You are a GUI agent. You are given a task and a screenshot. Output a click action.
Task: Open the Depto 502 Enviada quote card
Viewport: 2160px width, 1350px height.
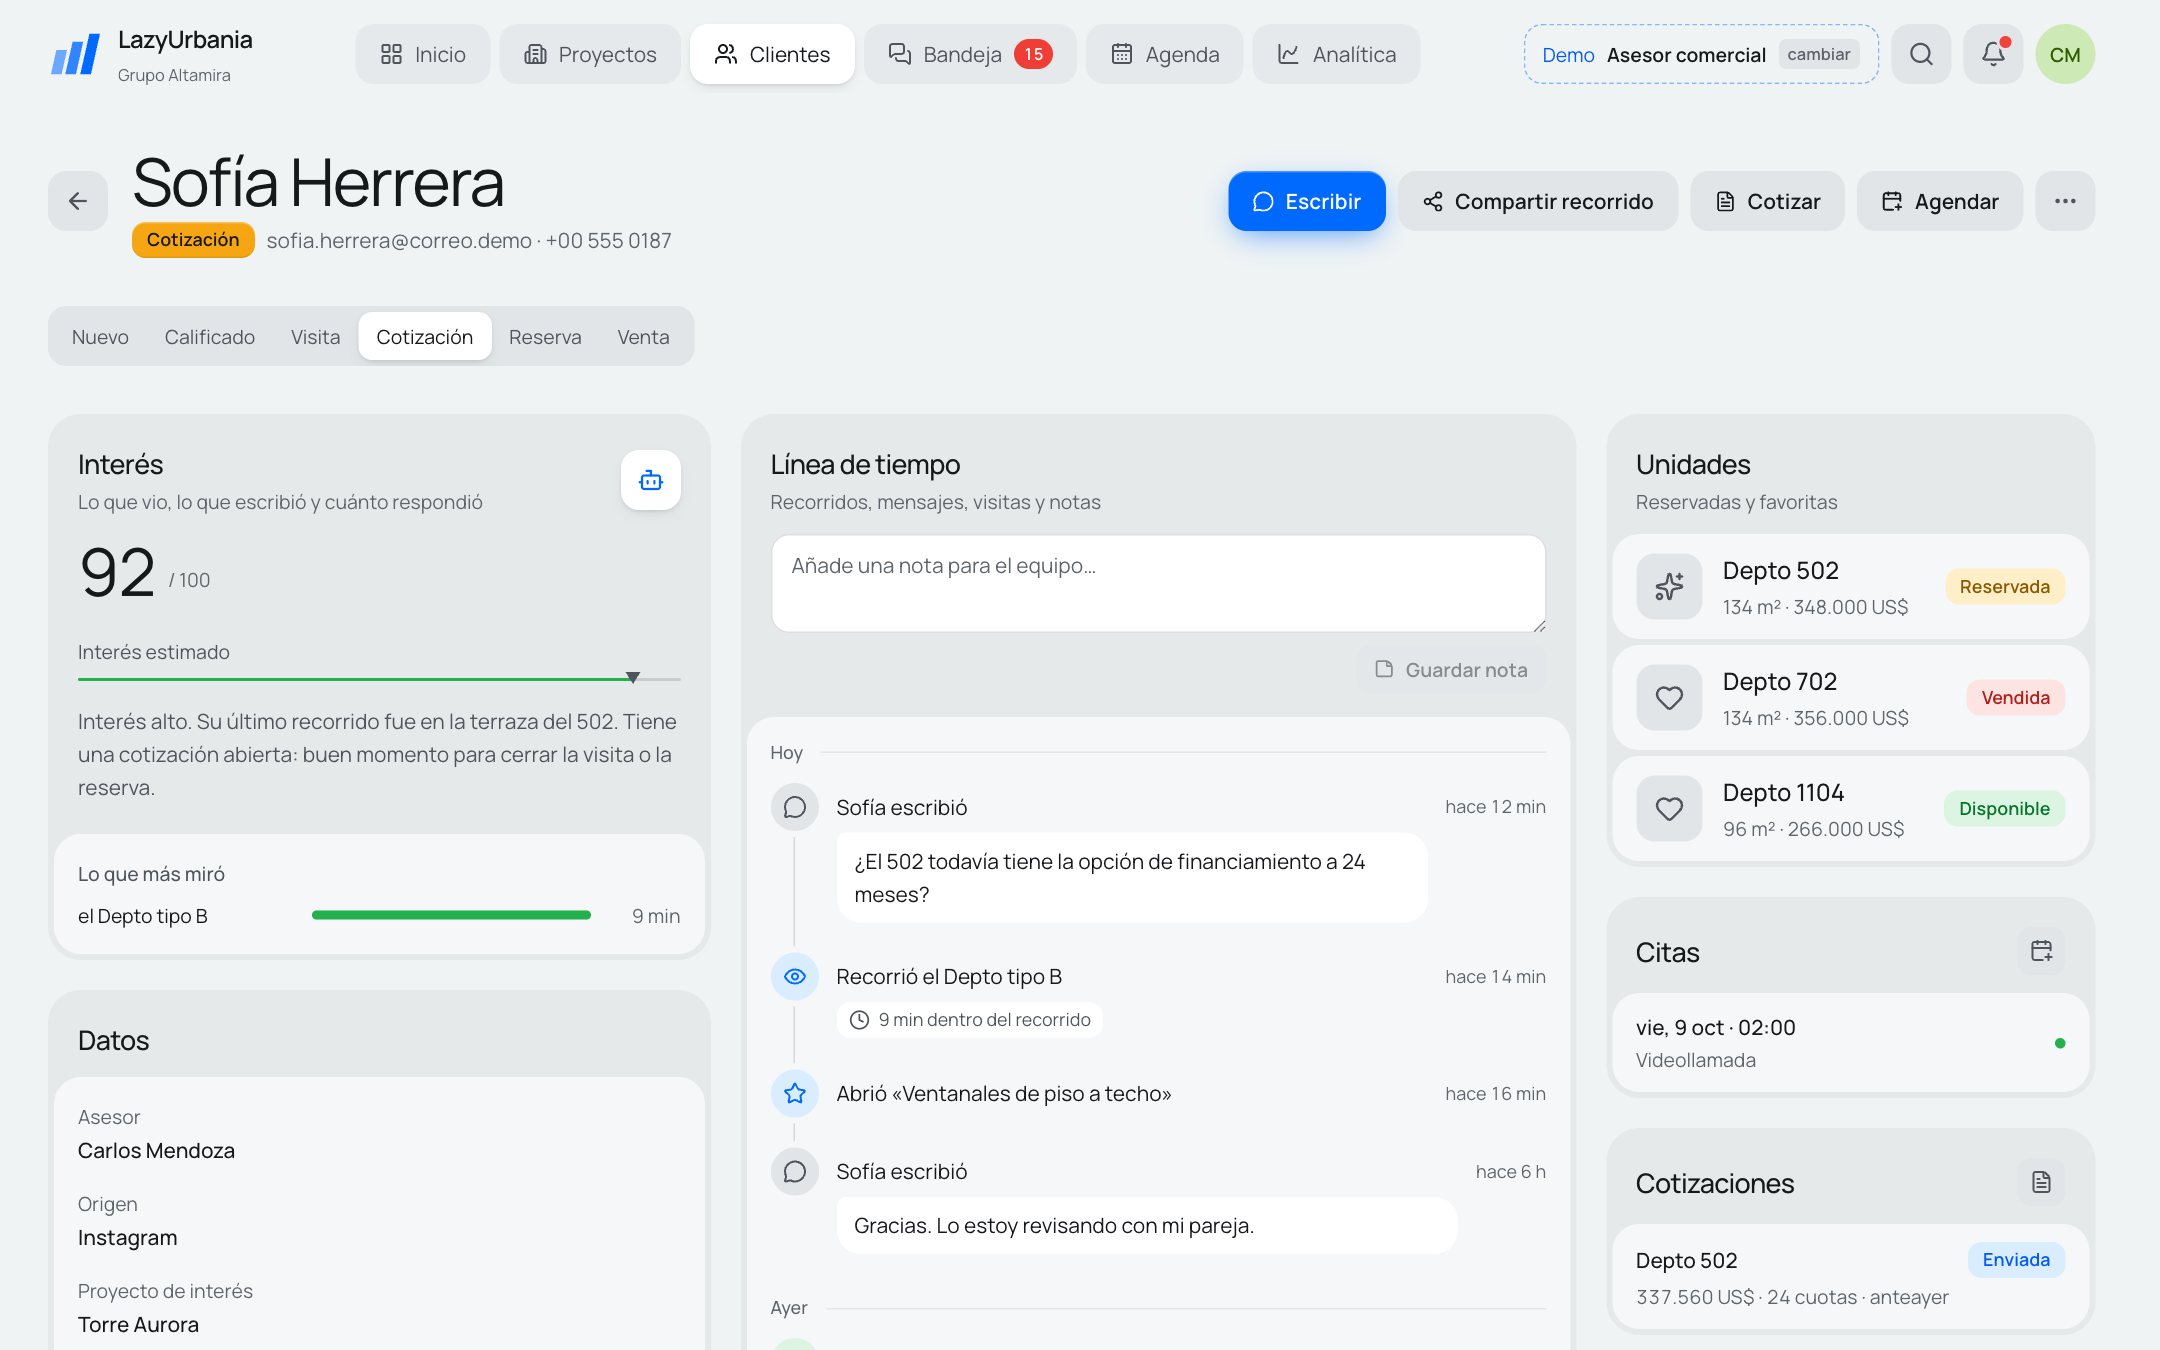[1850, 1277]
